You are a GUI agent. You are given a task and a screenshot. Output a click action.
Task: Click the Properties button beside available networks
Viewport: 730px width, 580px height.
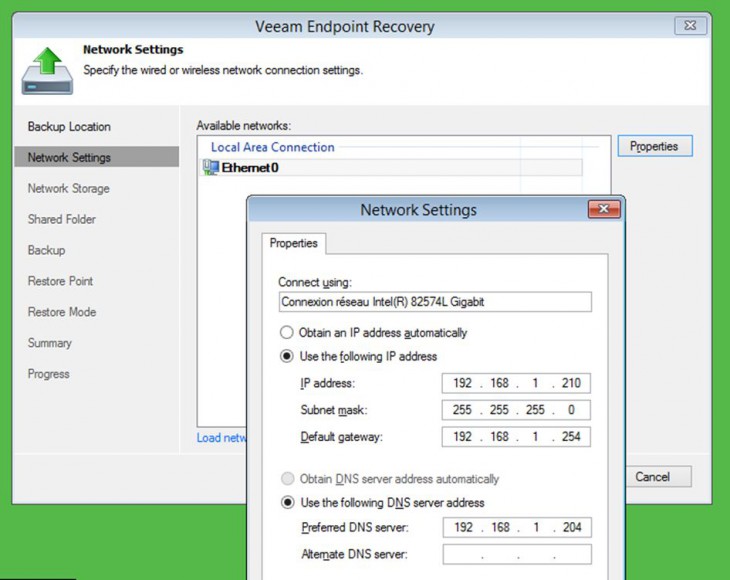click(655, 146)
